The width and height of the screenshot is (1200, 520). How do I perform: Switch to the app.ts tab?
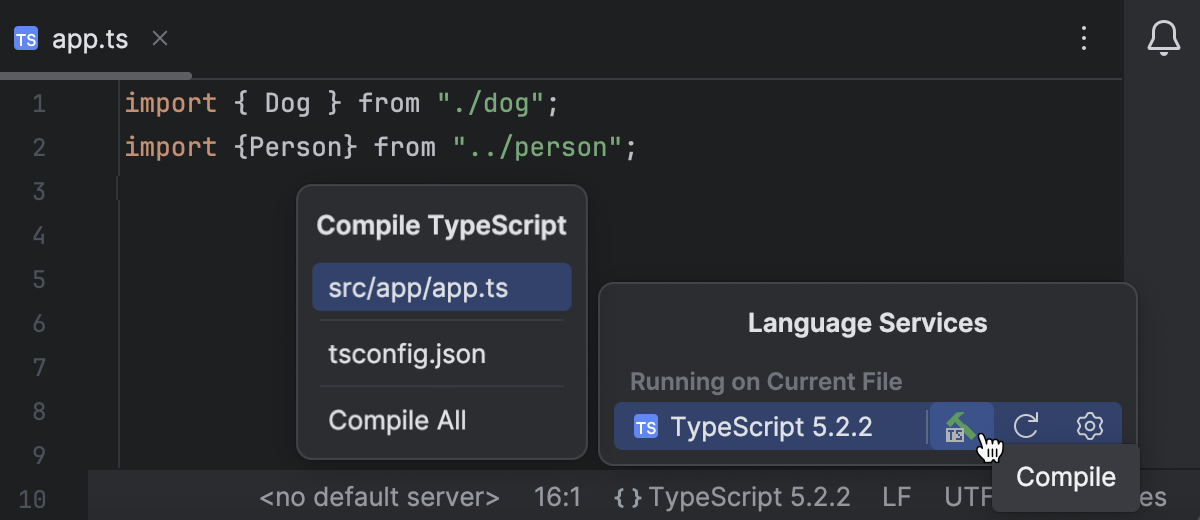(x=89, y=40)
